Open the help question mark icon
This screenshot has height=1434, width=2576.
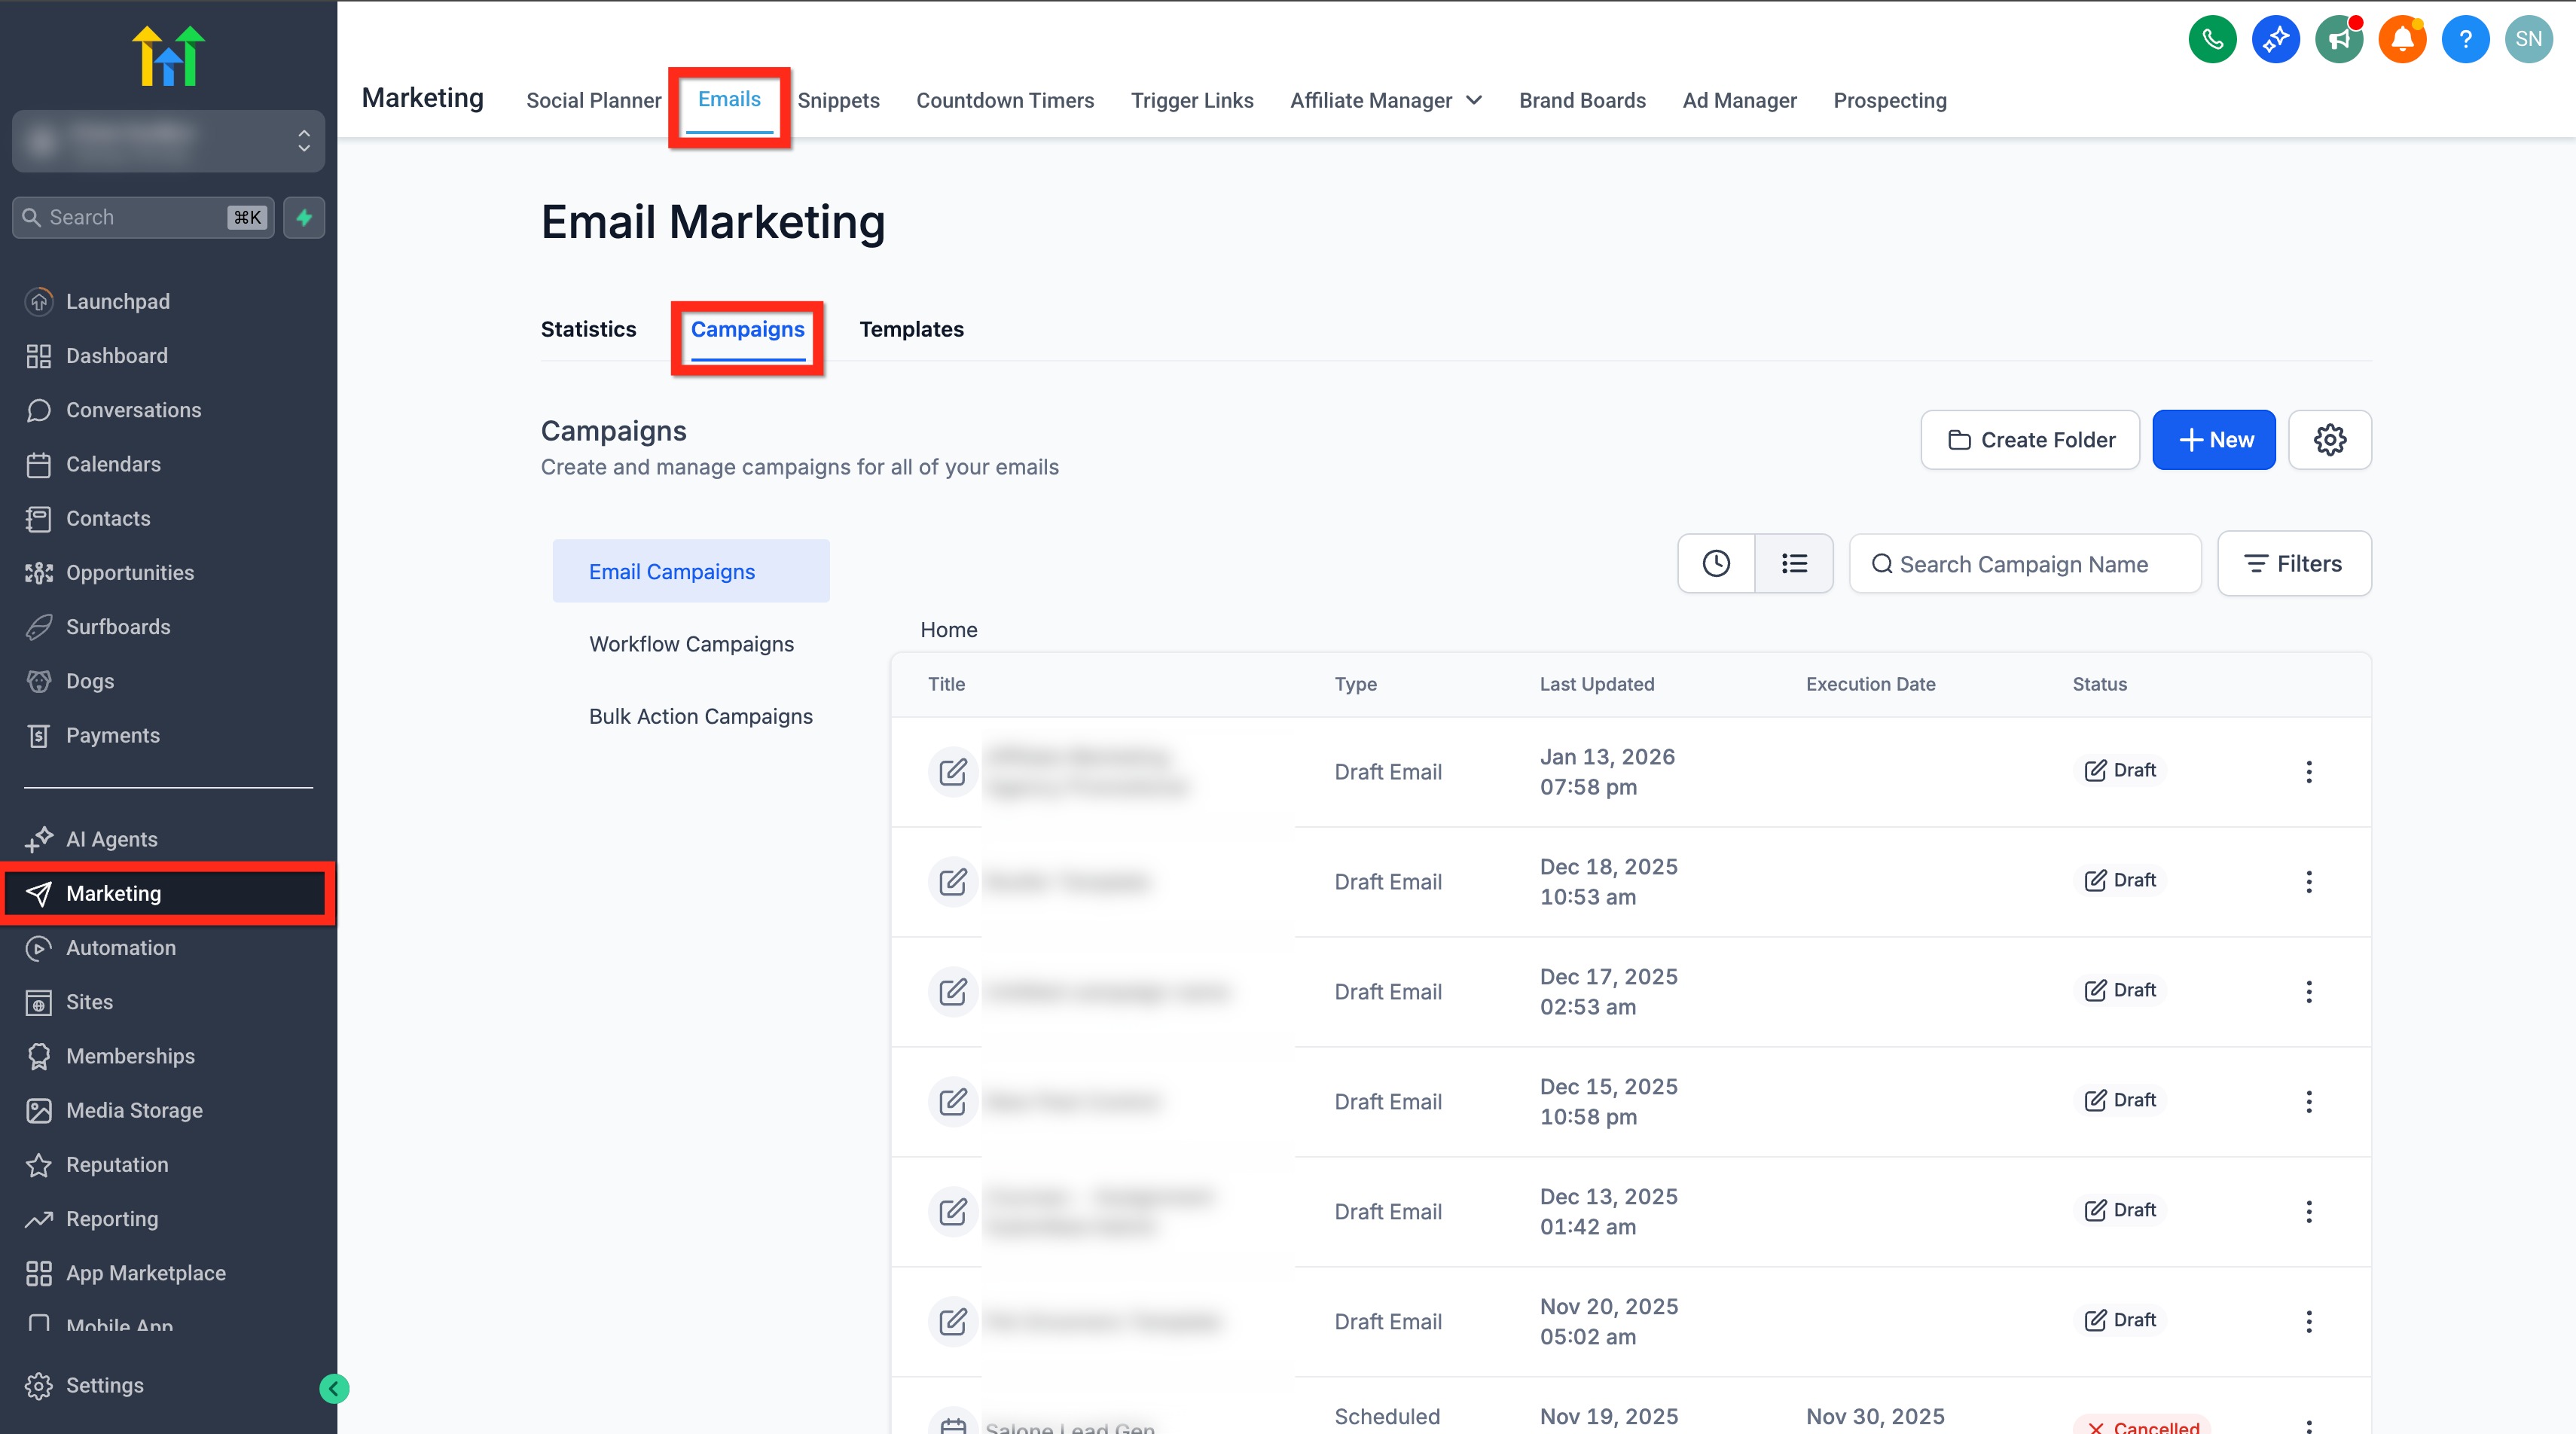pos(2465,39)
